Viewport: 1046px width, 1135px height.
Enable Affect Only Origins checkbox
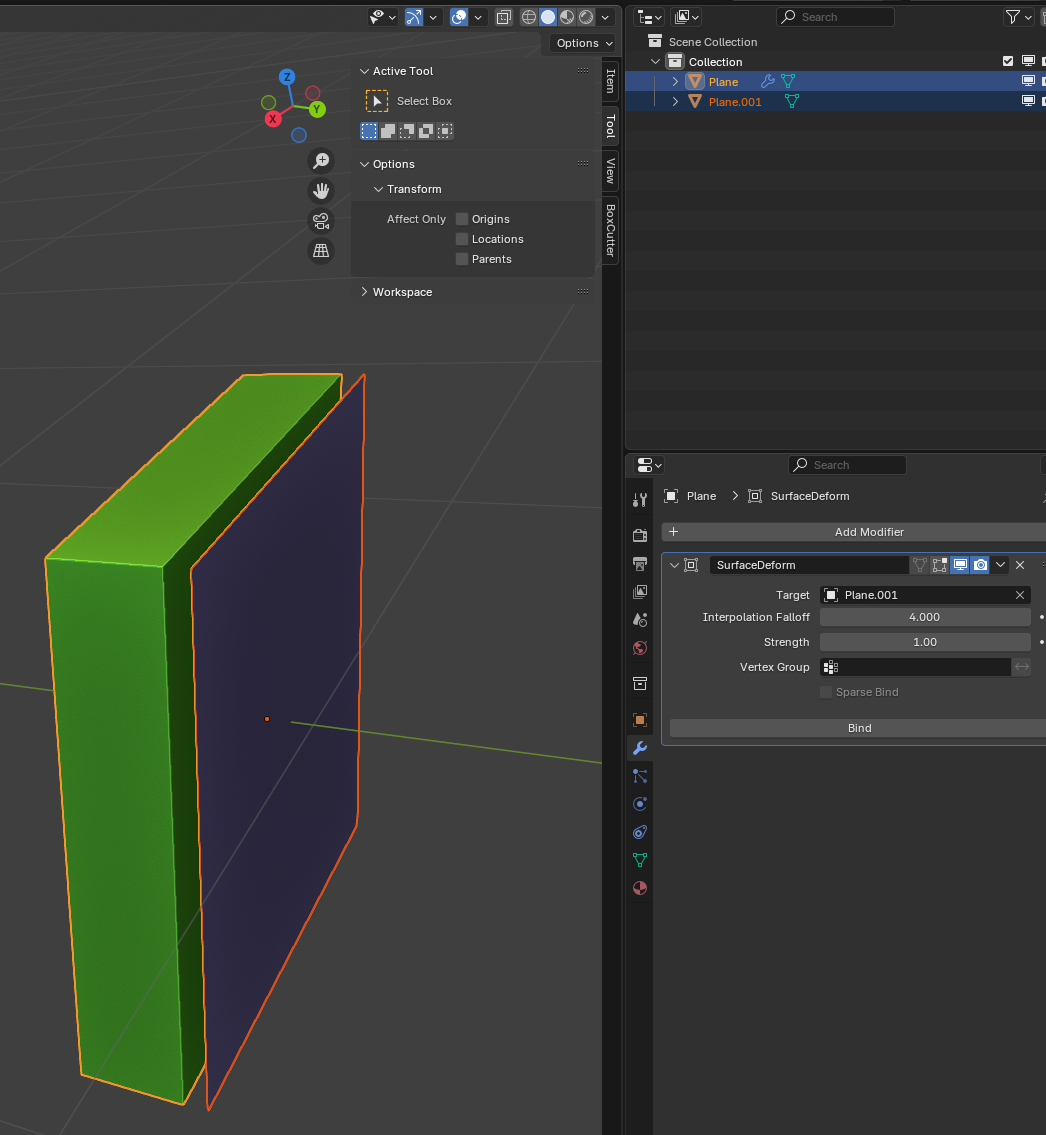coord(462,219)
